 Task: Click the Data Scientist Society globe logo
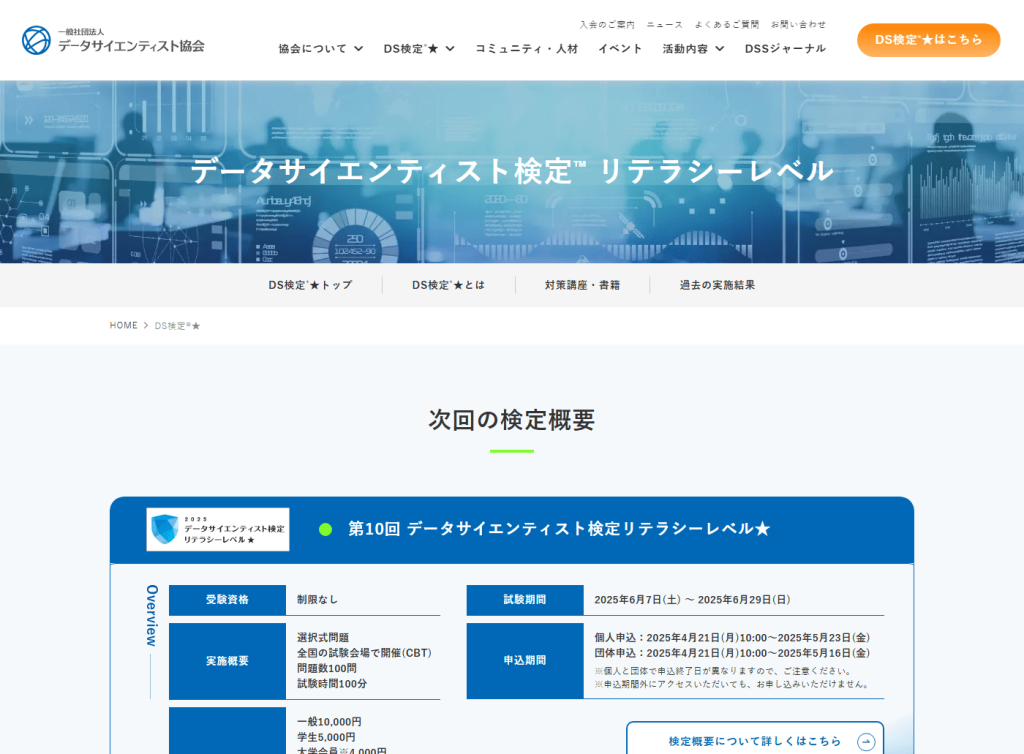click(36, 40)
